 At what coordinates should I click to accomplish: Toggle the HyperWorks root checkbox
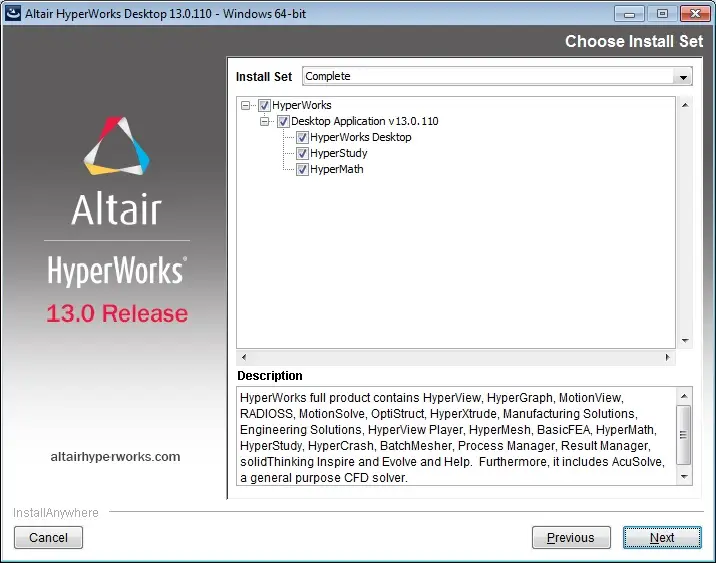pyautogui.click(x=264, y=105)
